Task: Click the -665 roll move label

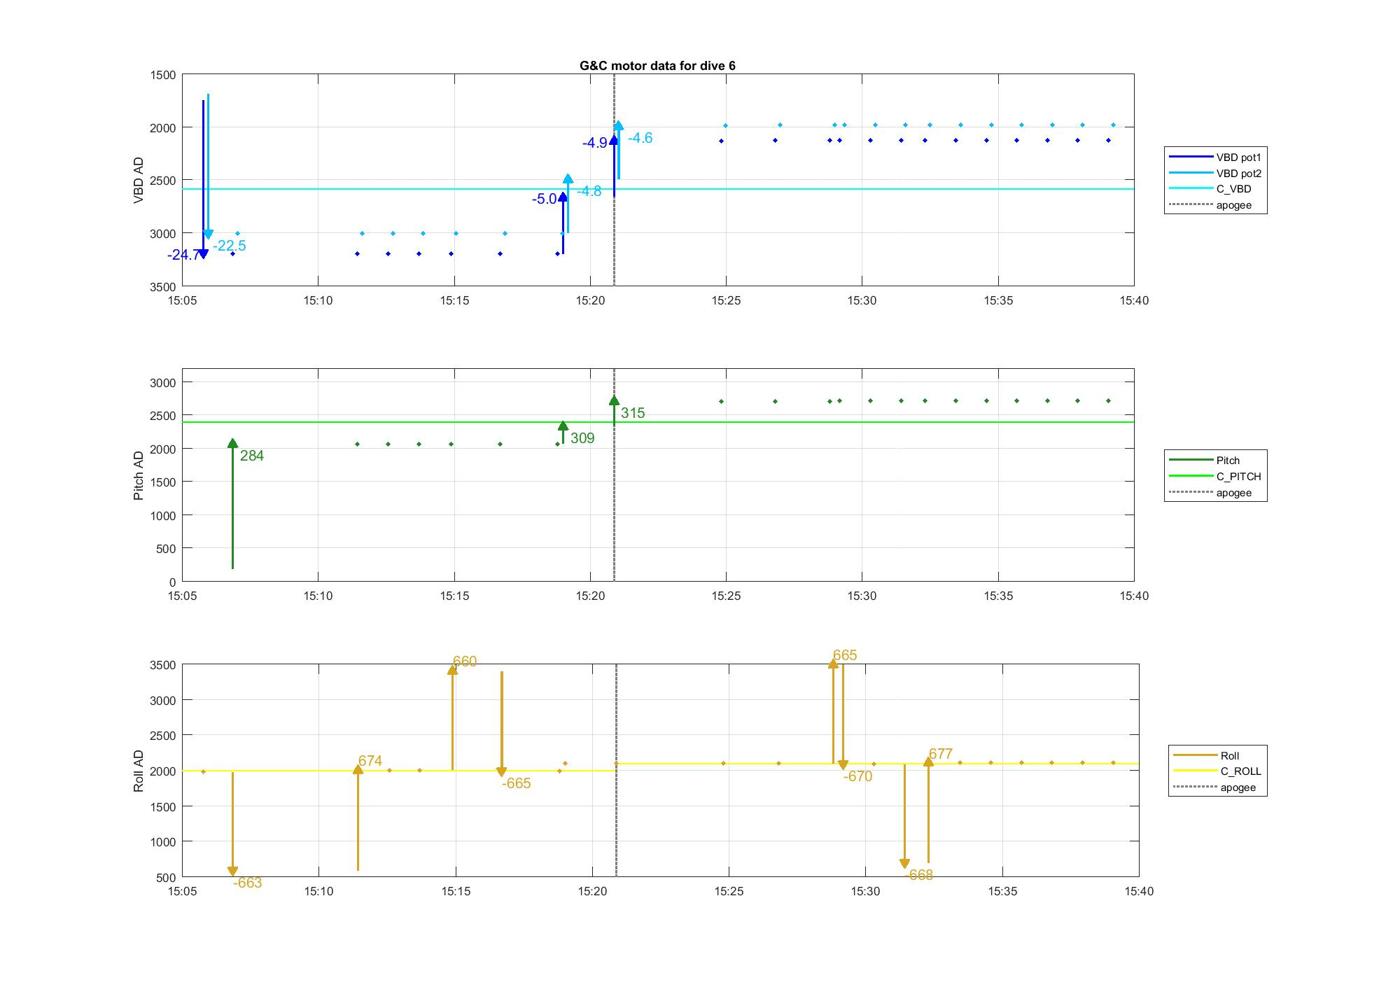Action: click(516, 784)
